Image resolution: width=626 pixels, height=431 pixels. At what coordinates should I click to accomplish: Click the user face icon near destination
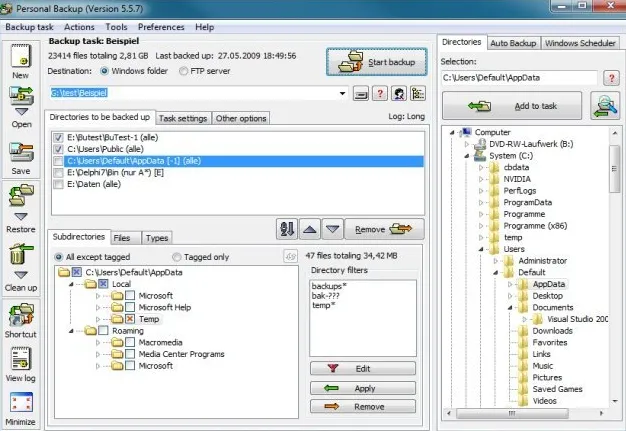pyautogui.click(x=398, y=94)
